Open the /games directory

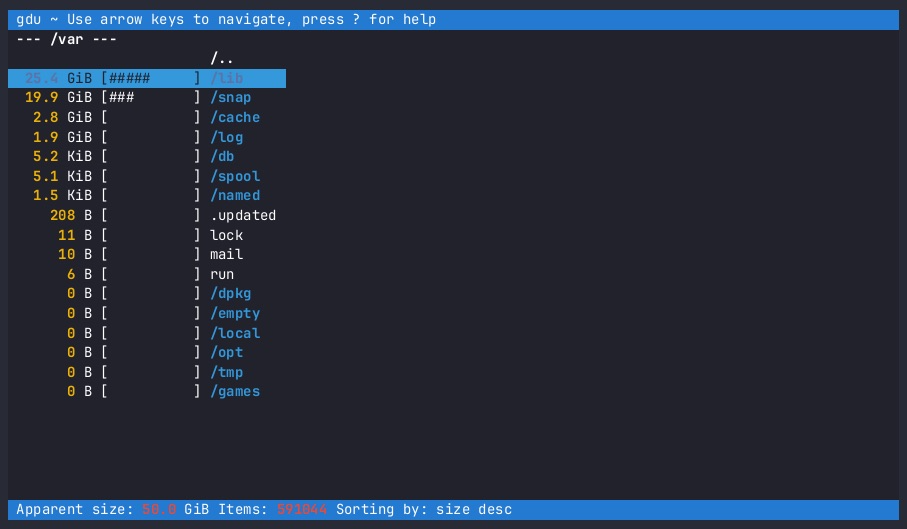pos(235,391)
